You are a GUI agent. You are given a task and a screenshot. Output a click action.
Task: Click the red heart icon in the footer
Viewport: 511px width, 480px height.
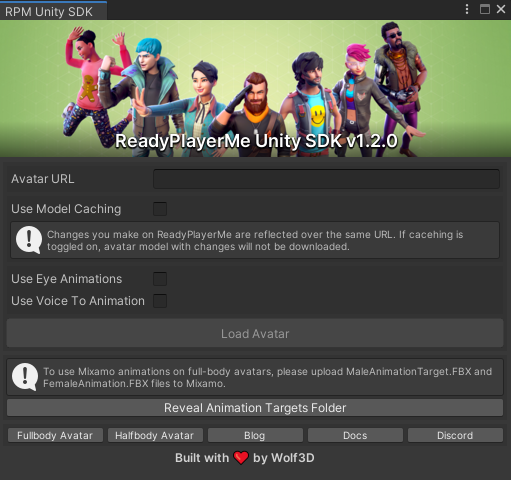[241, 458]
